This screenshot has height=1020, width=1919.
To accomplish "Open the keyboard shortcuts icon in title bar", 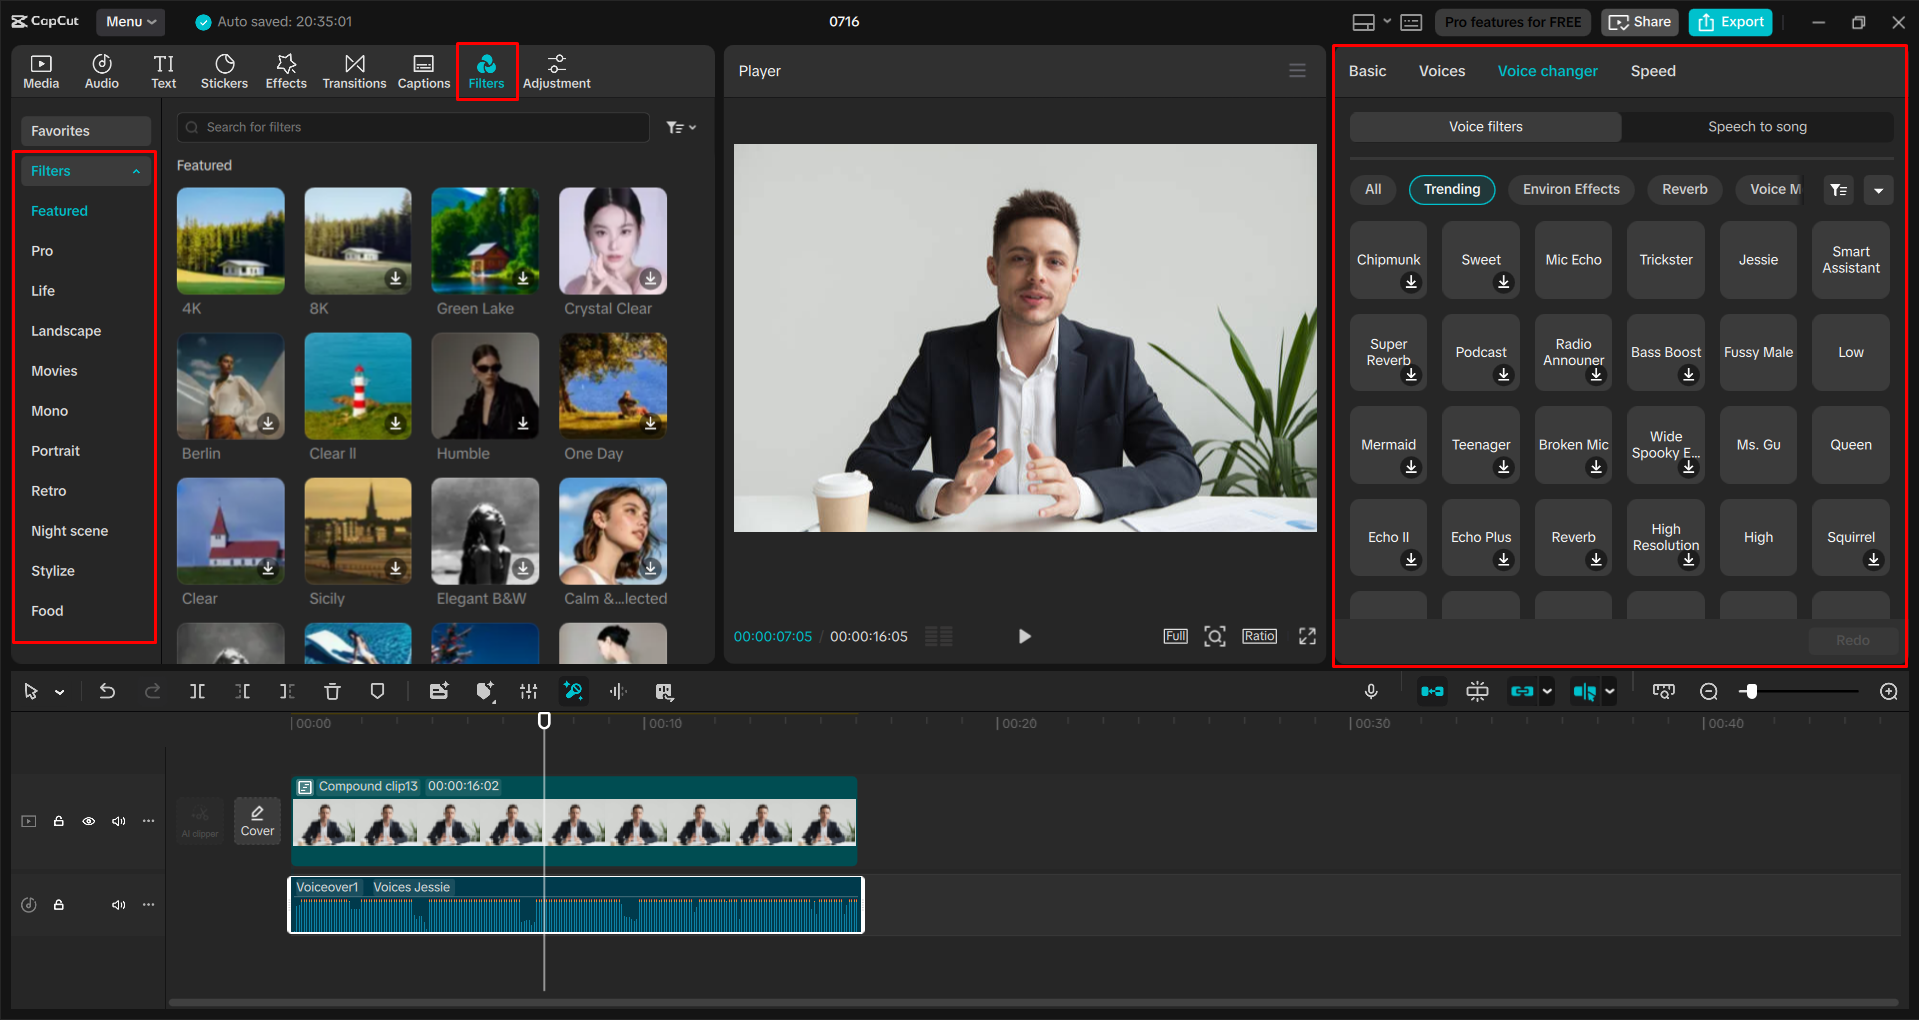I will point(1411,22).
